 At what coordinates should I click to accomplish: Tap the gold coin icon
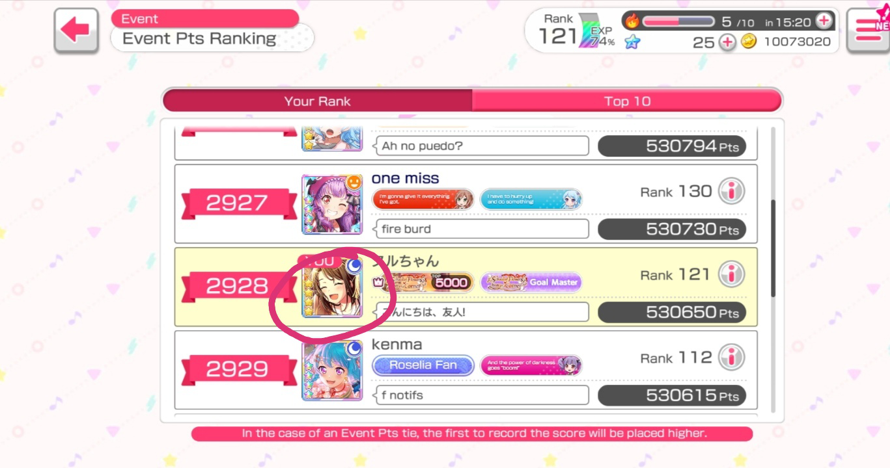[x=749, y=41]
